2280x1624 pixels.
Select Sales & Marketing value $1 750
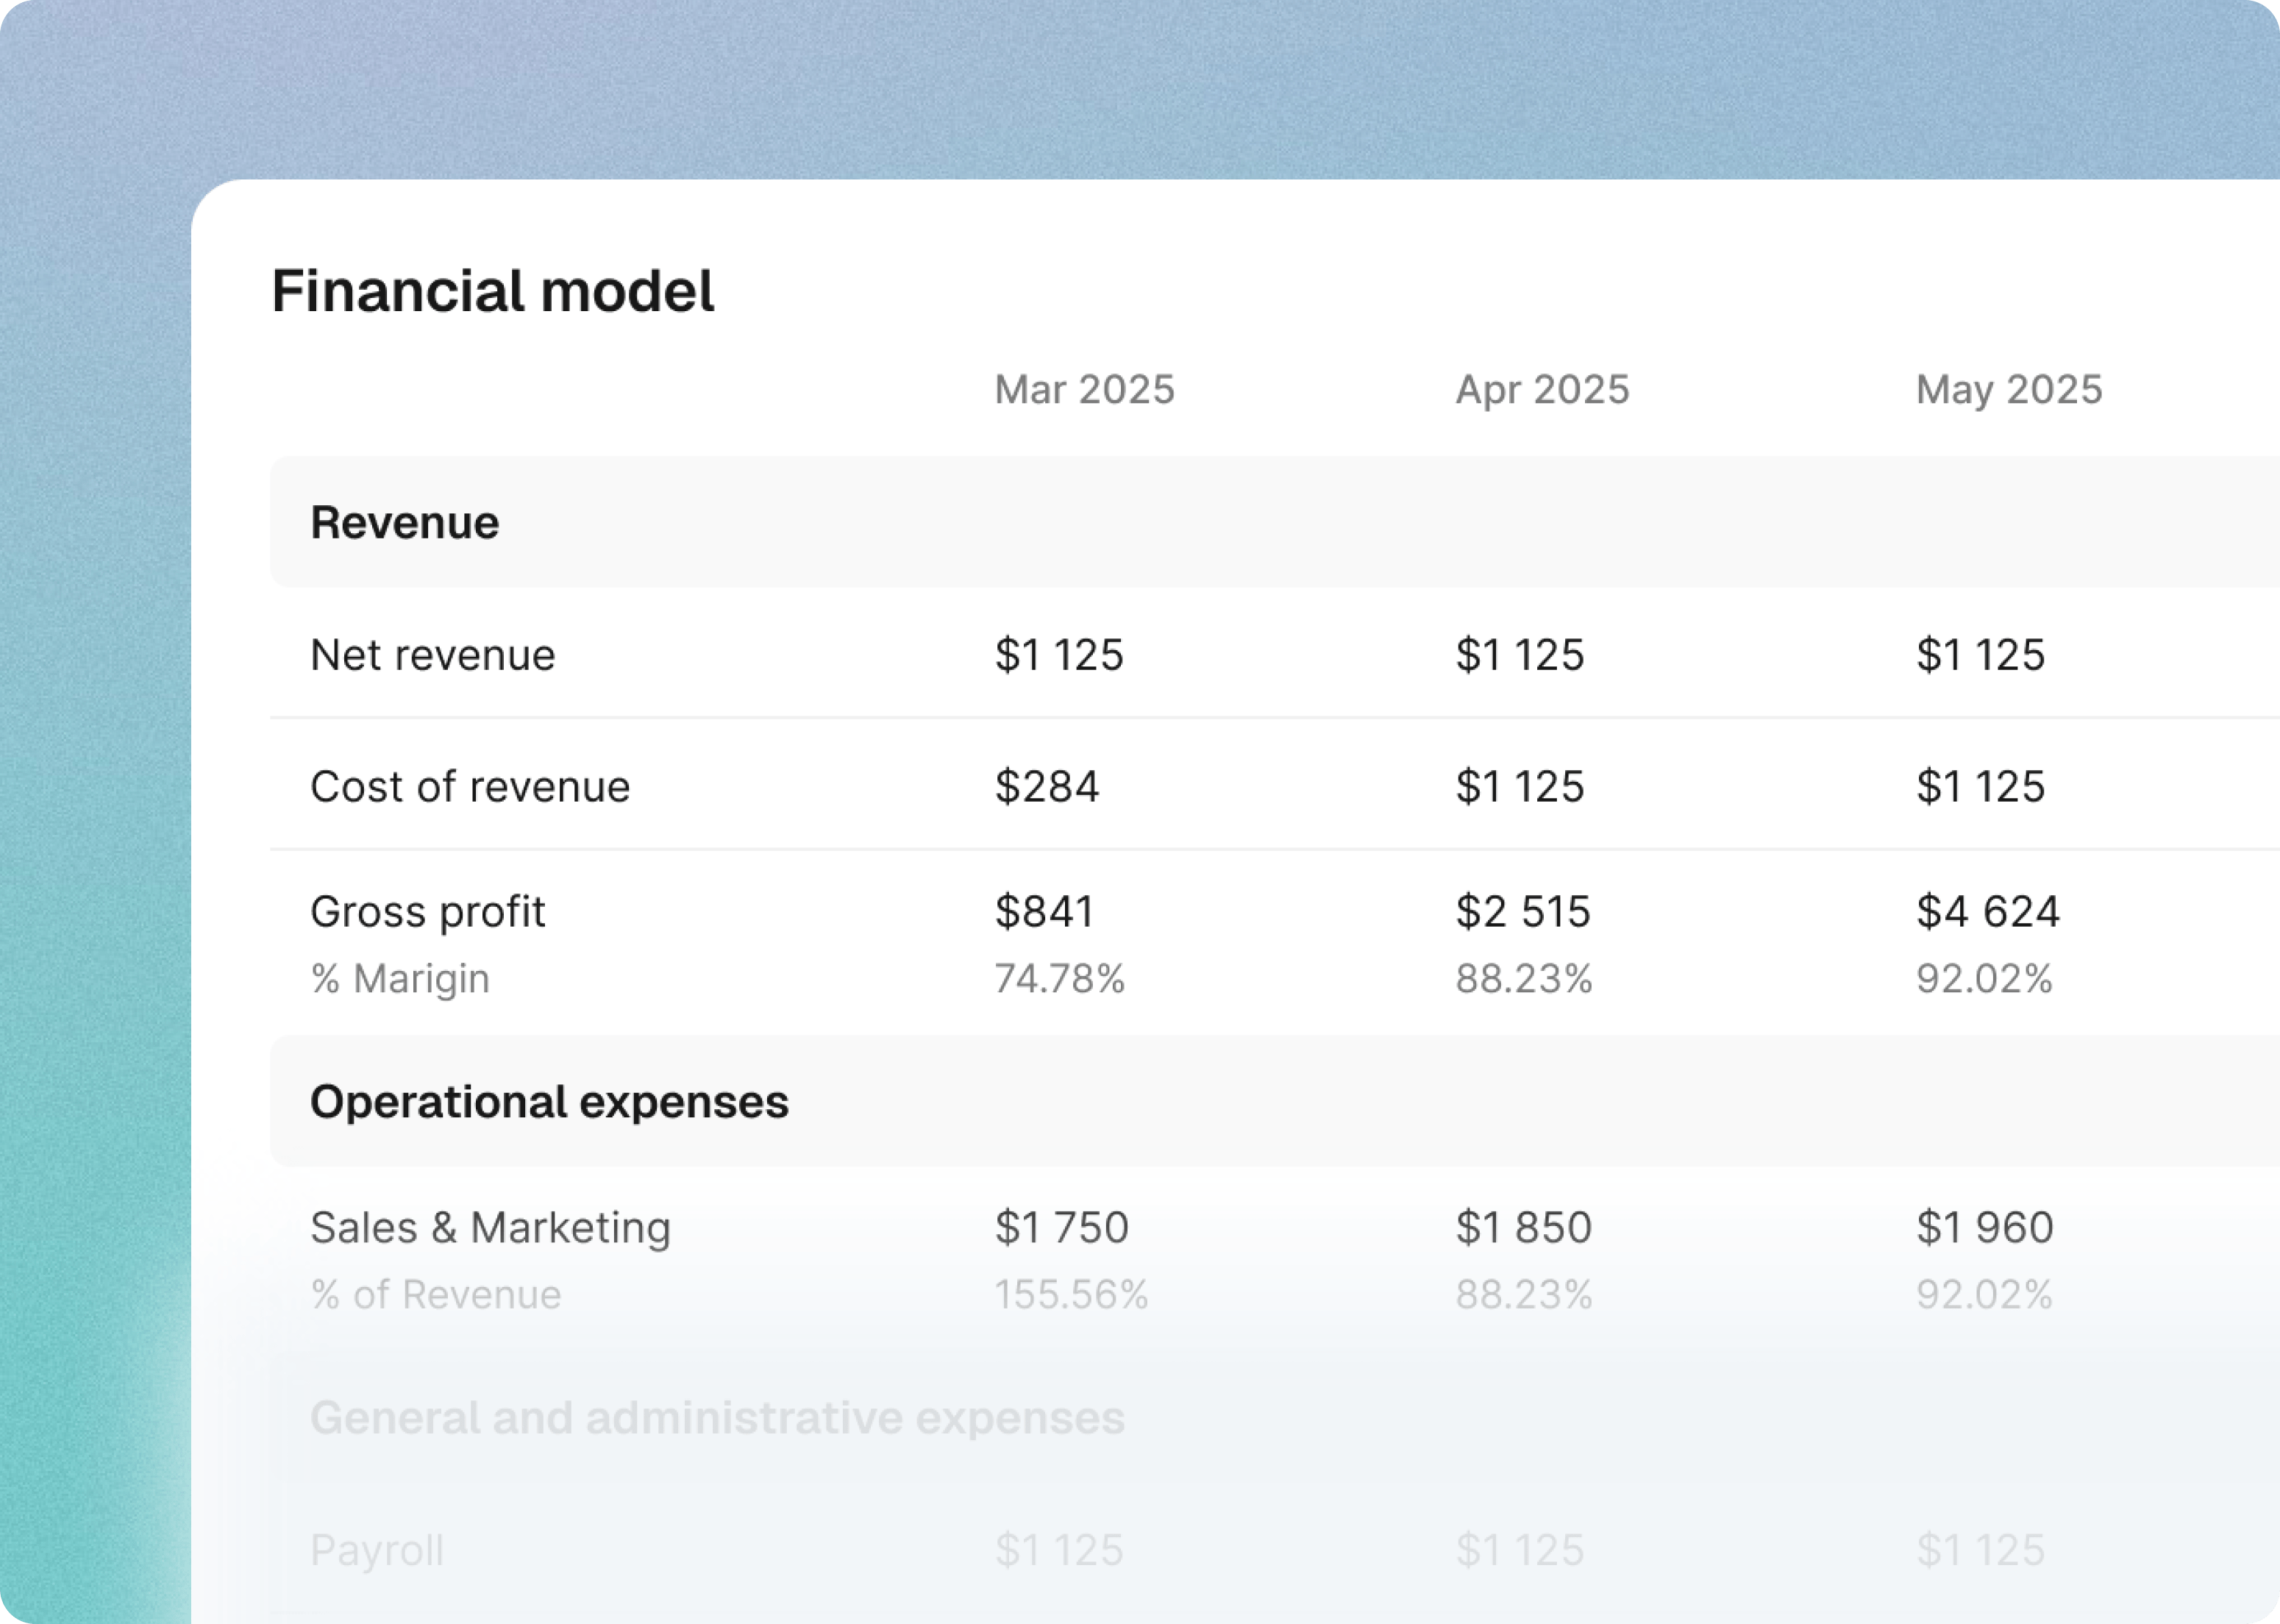(1061, 1227)
